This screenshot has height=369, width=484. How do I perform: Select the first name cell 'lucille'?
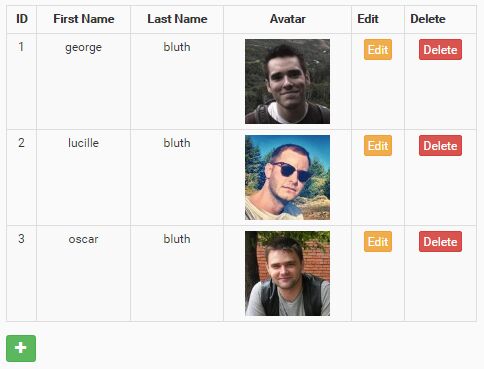coord(83,143)
